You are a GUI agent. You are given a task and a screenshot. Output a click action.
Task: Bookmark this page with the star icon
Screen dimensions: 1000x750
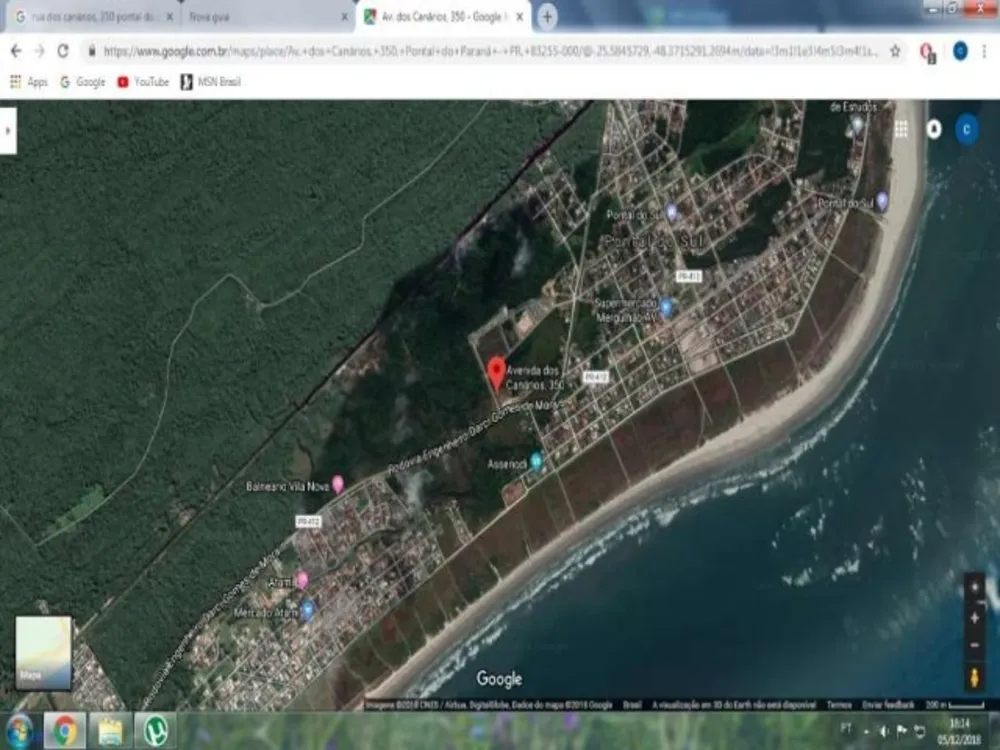[x=895, y=51]
